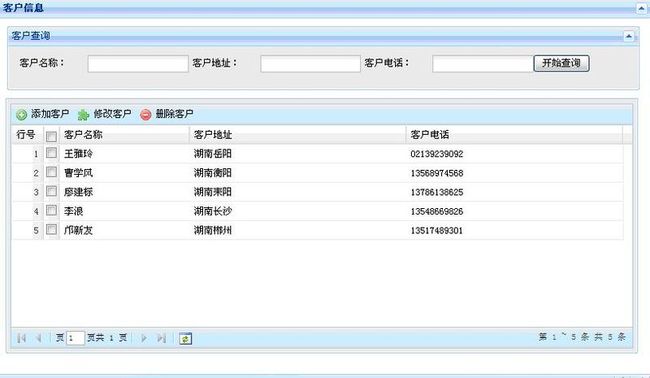Go to next page in pager
The height and width of the screenshot is (378, 650).
click(x=144, y=338)
